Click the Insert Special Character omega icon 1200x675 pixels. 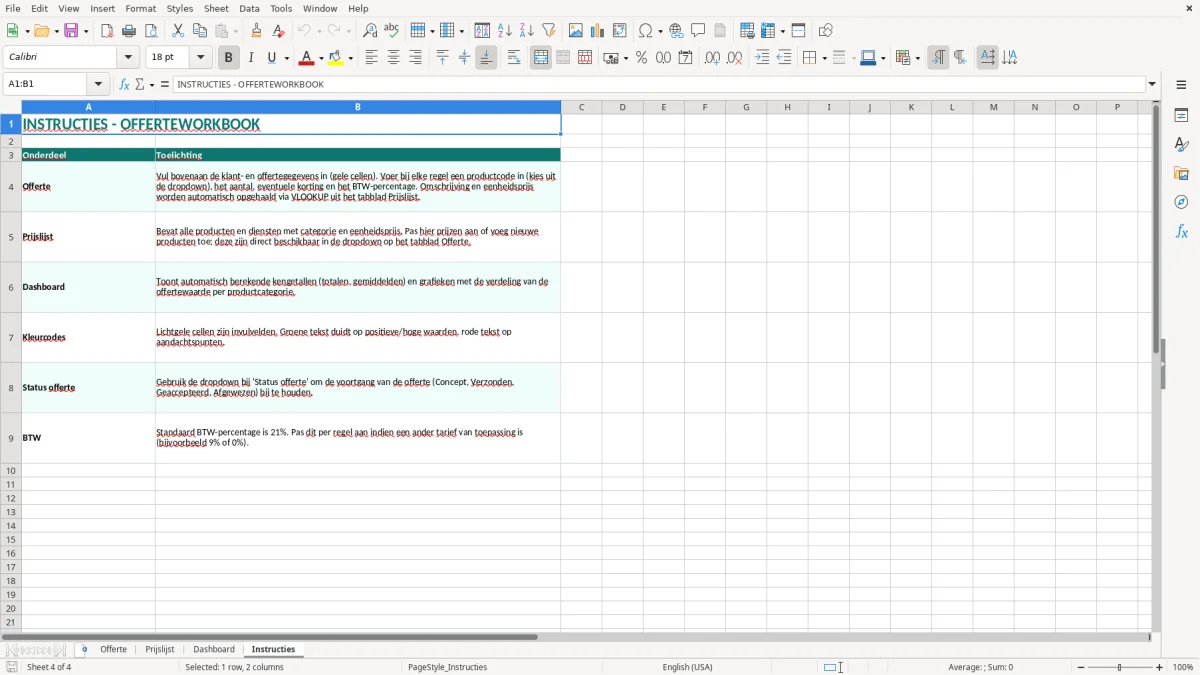[x=646, y=31]
